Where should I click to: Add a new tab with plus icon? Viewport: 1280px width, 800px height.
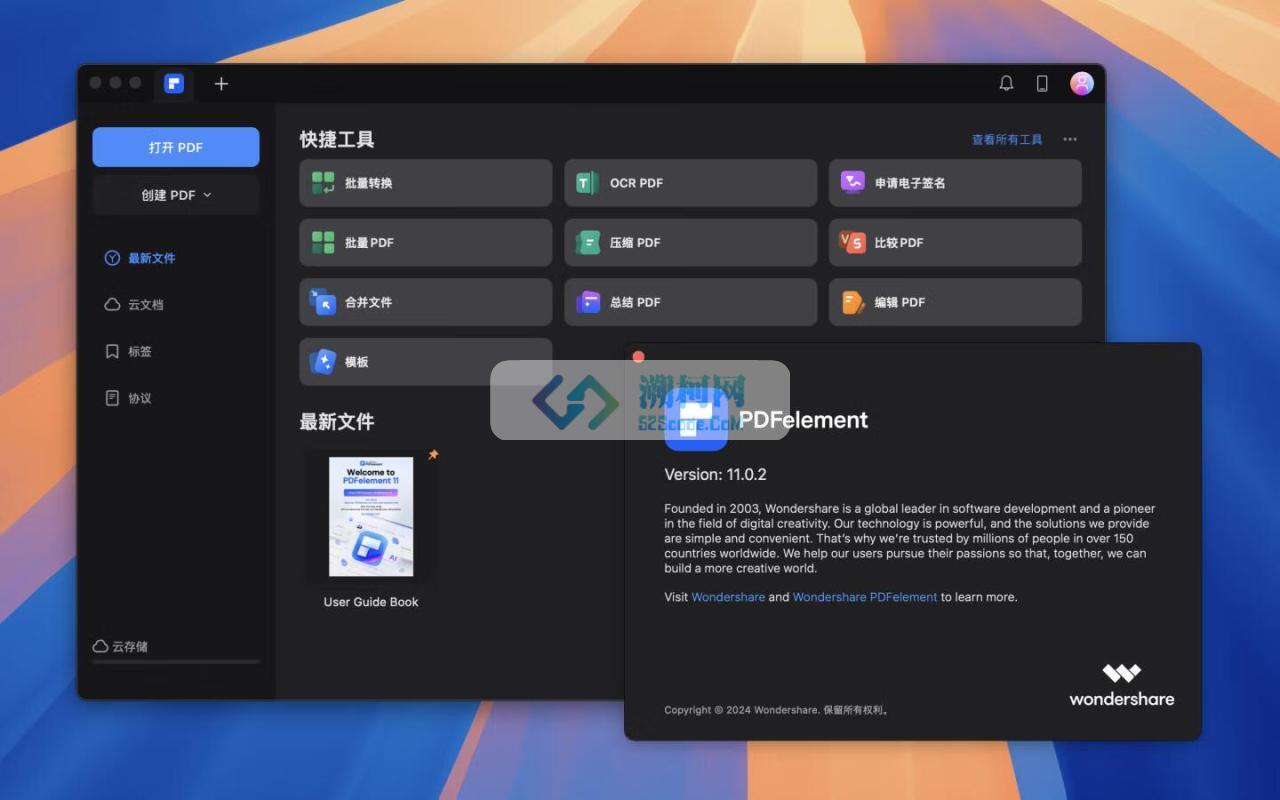221,83
